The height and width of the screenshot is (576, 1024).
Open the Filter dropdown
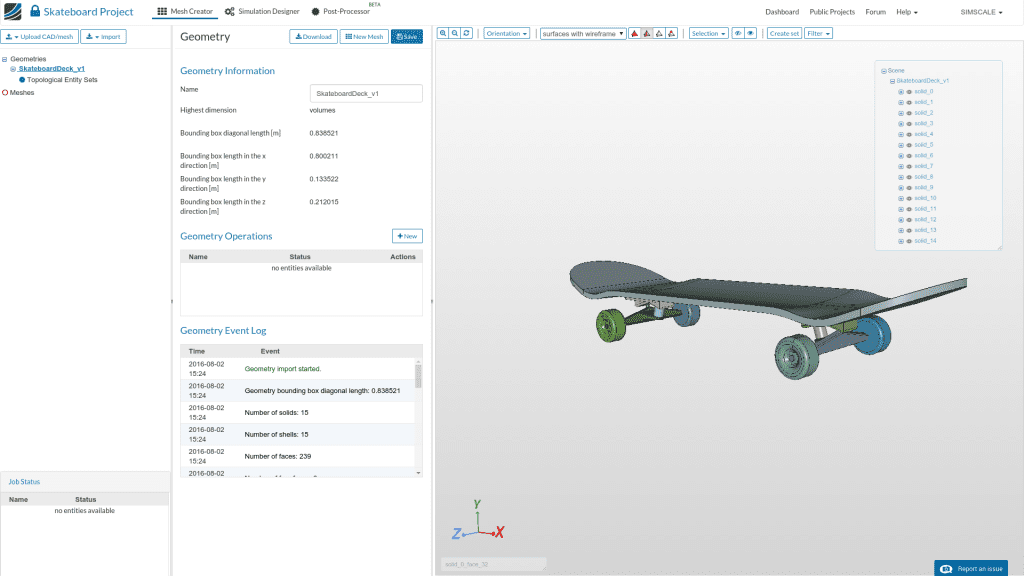818,33
